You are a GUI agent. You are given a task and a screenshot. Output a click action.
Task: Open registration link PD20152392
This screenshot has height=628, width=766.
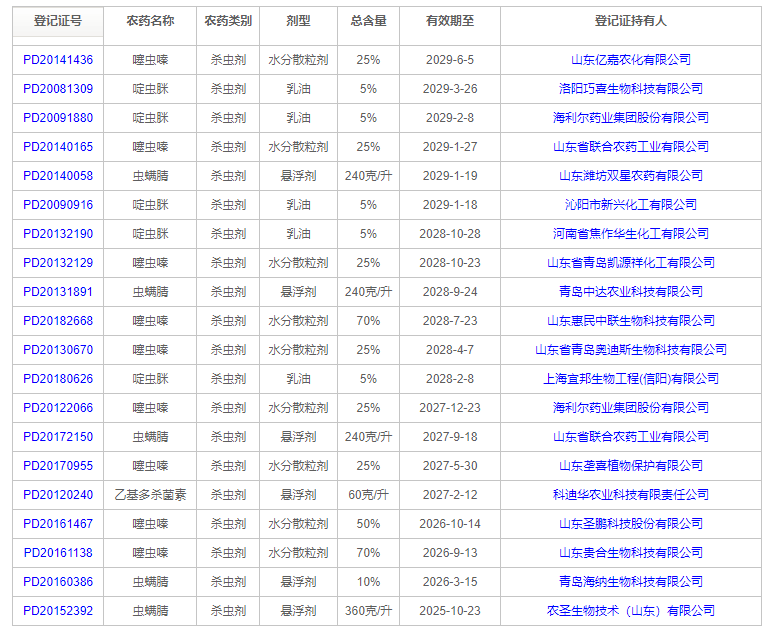coord(58,611)
